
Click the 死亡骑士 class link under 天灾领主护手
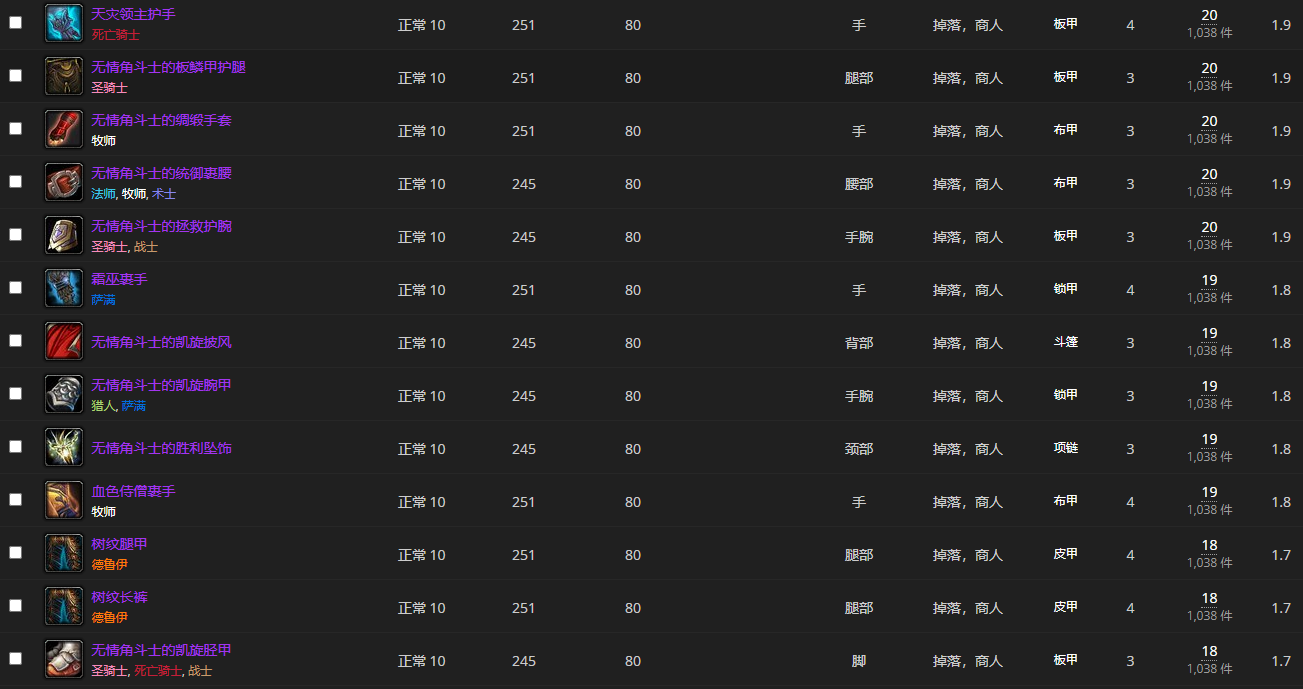[x=115, y=34]
